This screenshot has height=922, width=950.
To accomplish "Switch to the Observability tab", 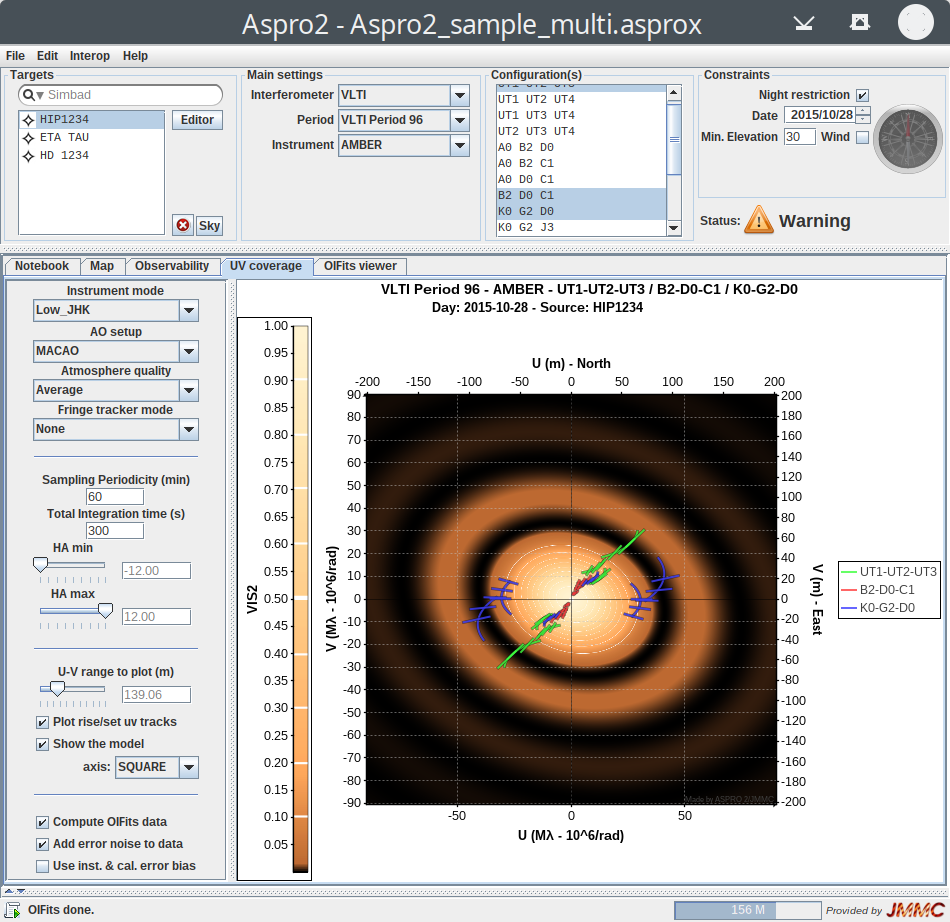I will [x=171, y=266].
